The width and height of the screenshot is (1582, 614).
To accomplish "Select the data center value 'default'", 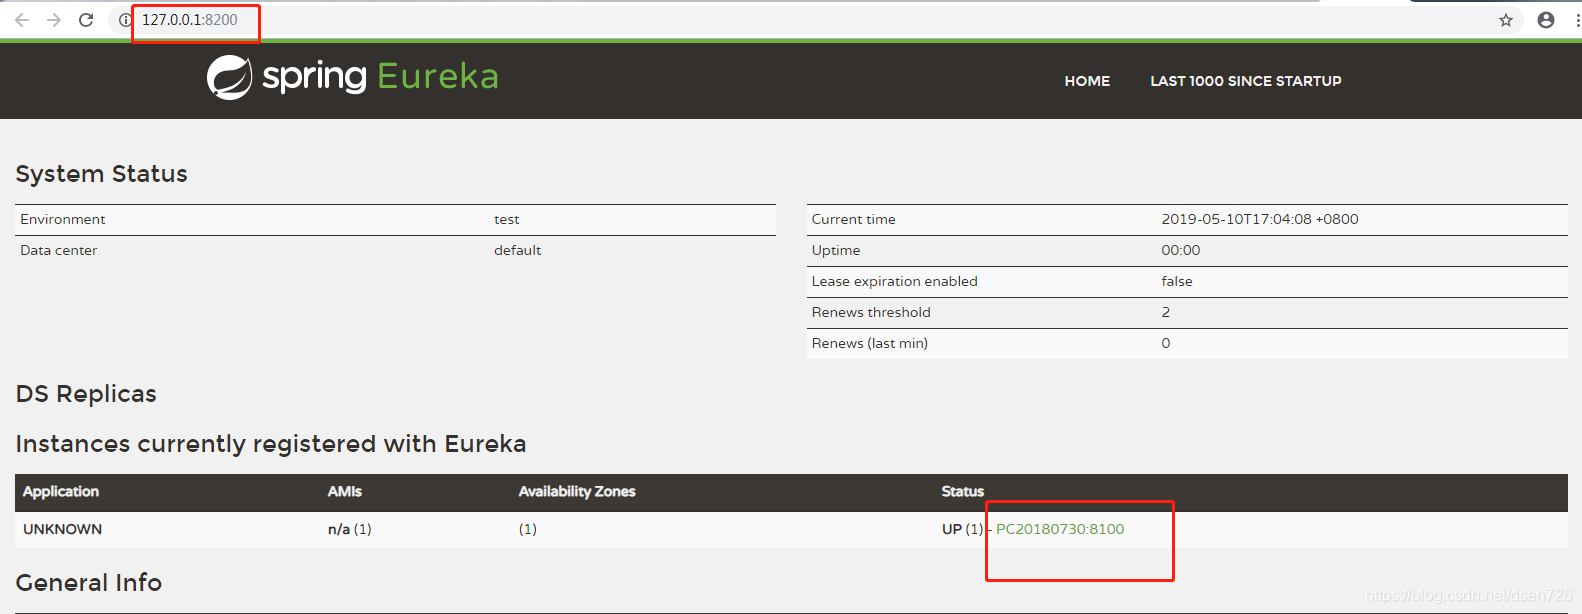I will [518, 250].
